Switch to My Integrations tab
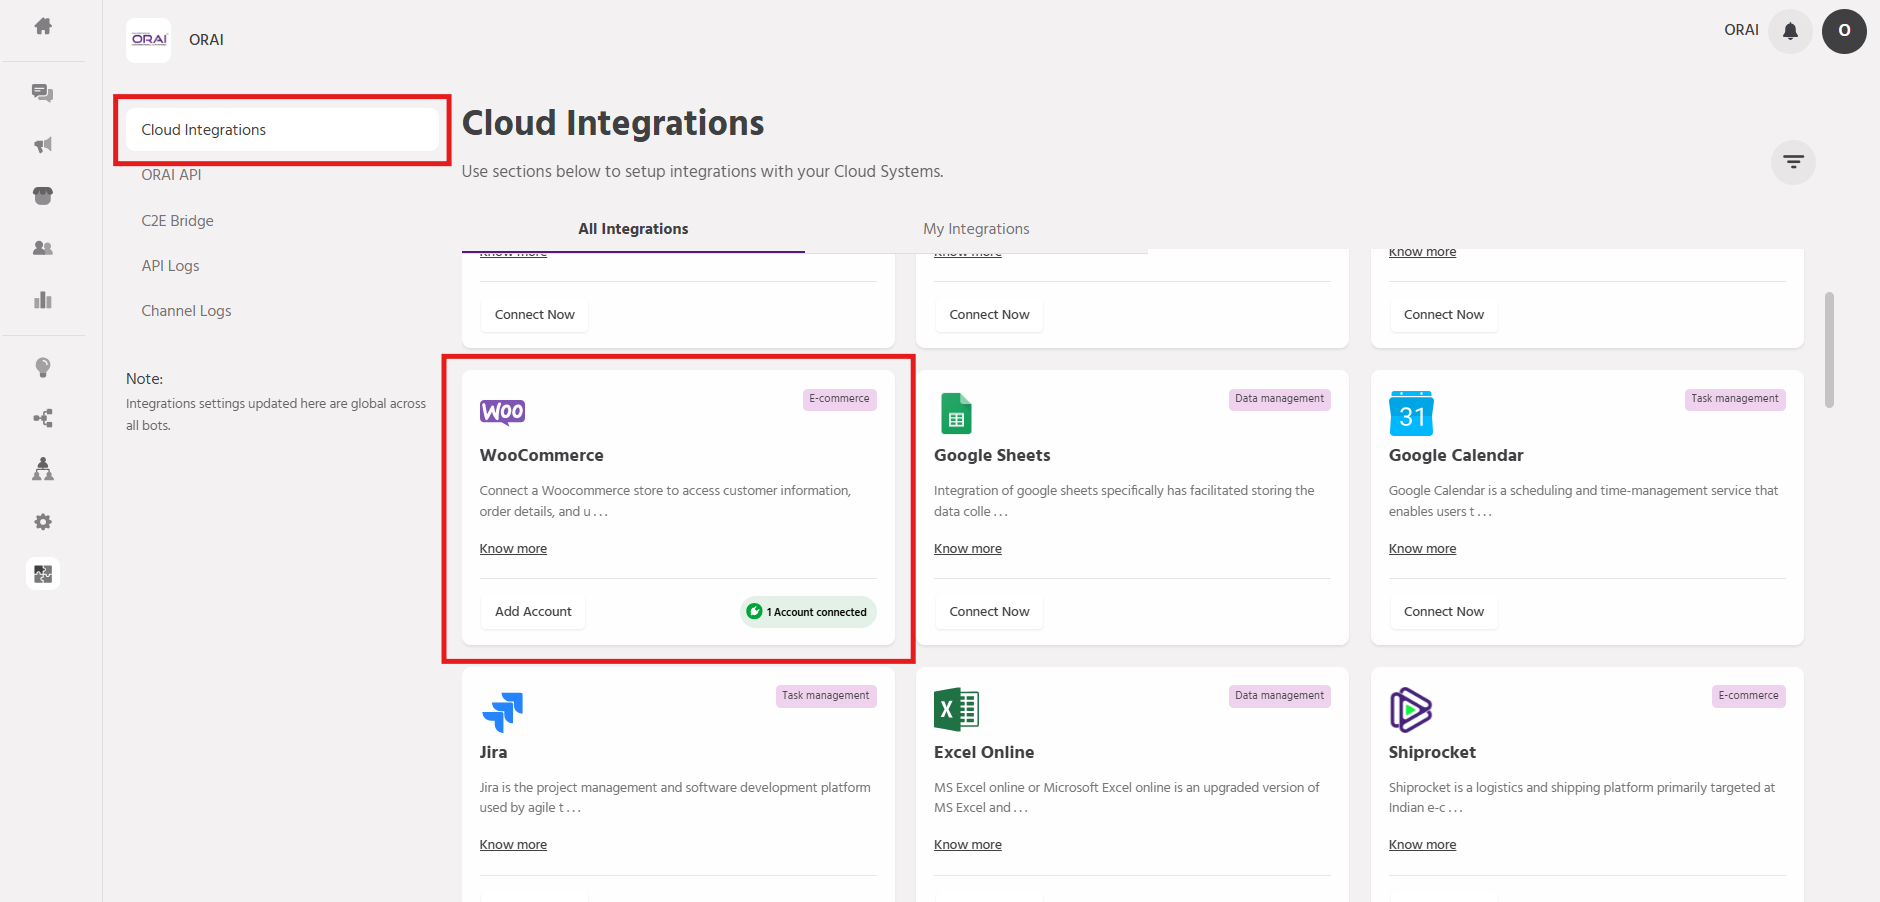This screenshot has width=1880, height=902. tap(976, 229)
